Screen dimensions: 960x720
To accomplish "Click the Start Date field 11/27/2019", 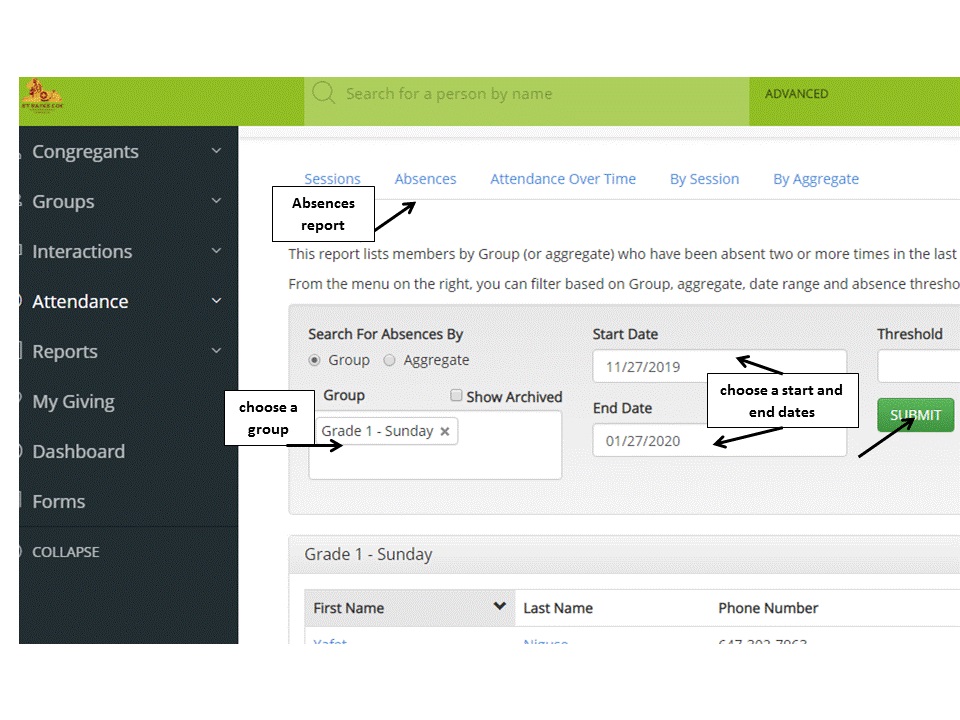I will [x=719, y=366].
